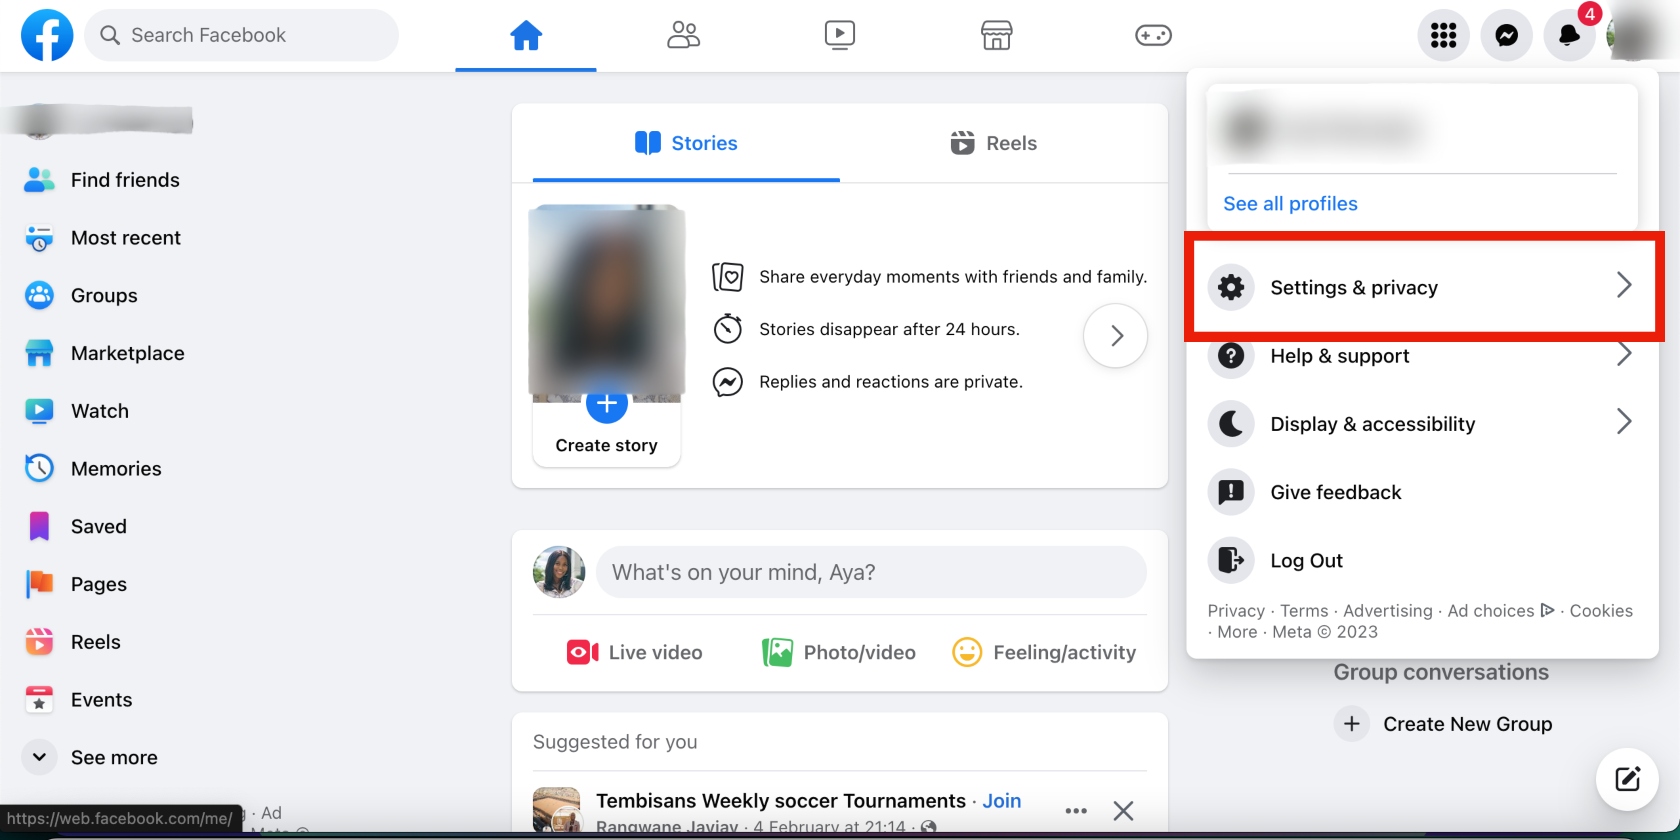The height and width of the screenshot is (840, 1680).
Task: Join Tembisans Weekly soccer Tournaments group
Action: [1001, 801]
